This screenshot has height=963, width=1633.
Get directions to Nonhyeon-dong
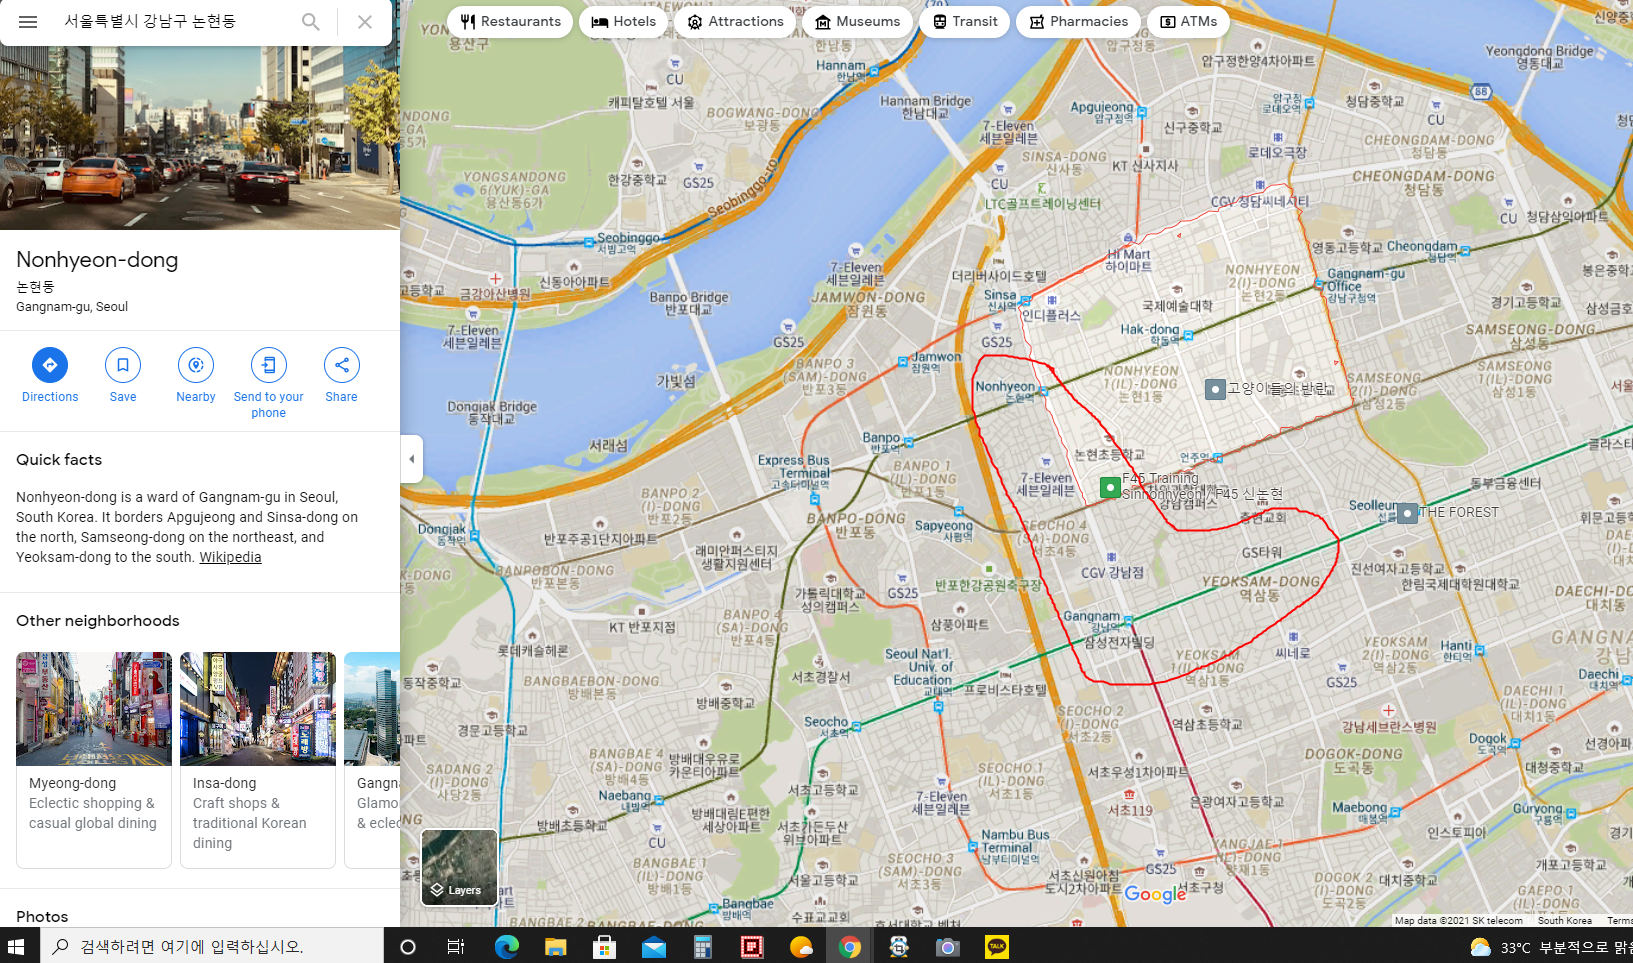click(x=50, y=365)
